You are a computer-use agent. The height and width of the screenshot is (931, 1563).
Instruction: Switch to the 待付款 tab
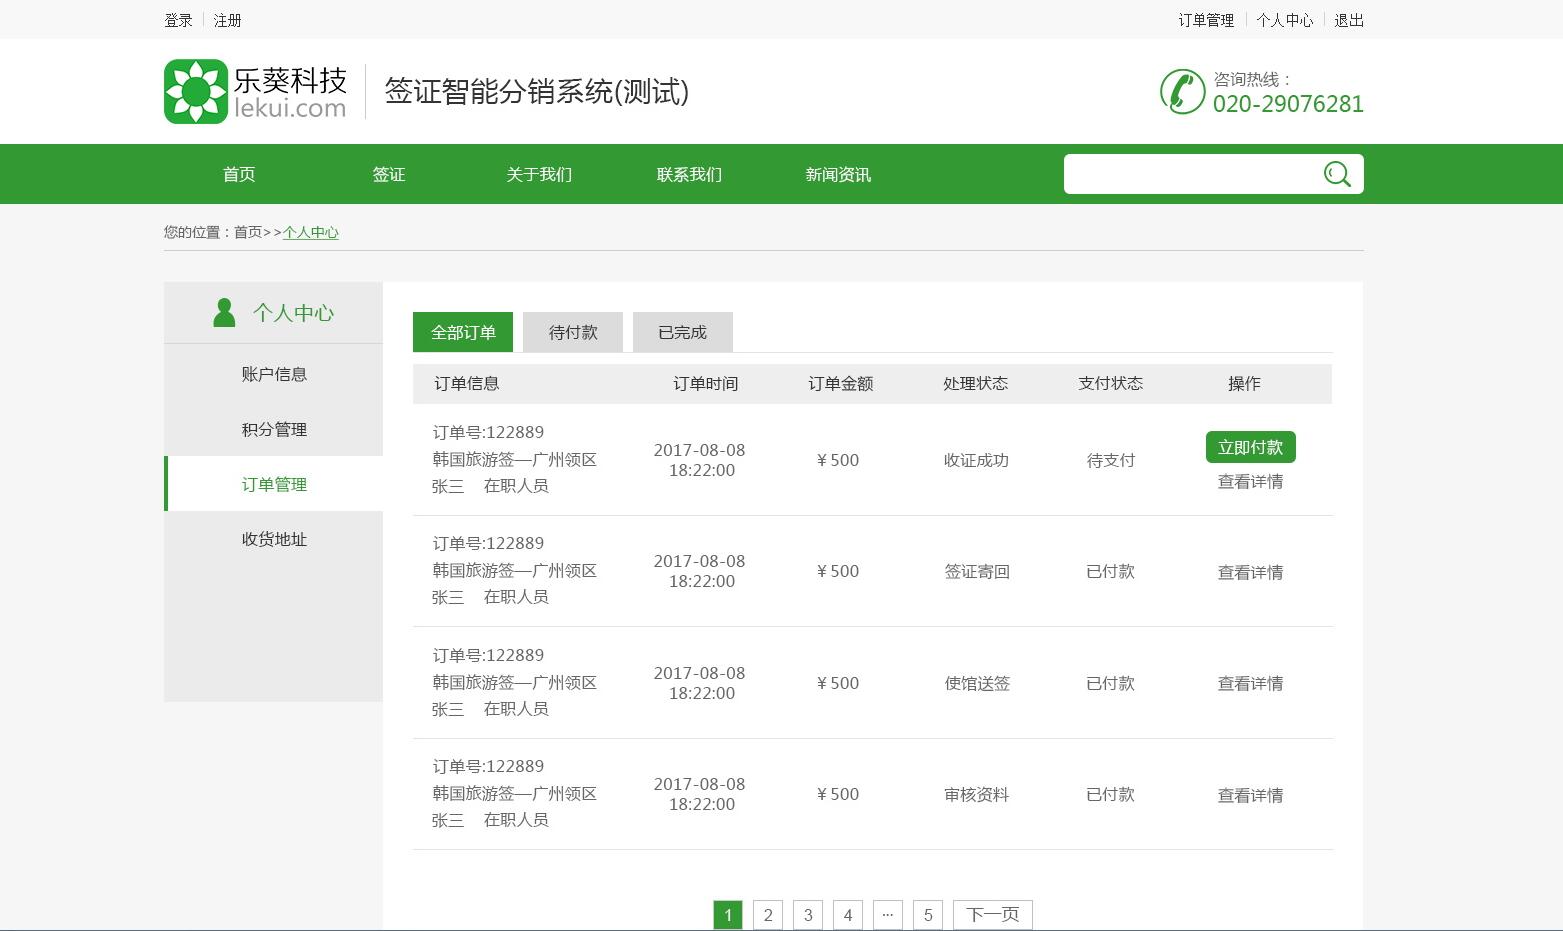coord(572,331)
